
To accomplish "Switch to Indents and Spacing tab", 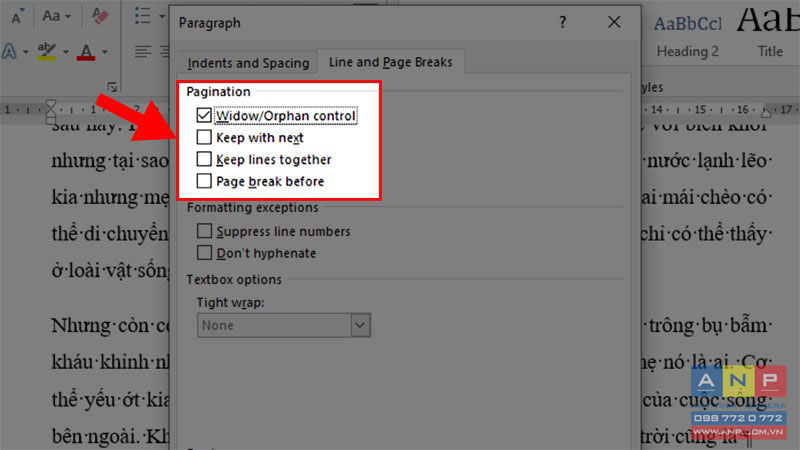I will coord(248,63).
